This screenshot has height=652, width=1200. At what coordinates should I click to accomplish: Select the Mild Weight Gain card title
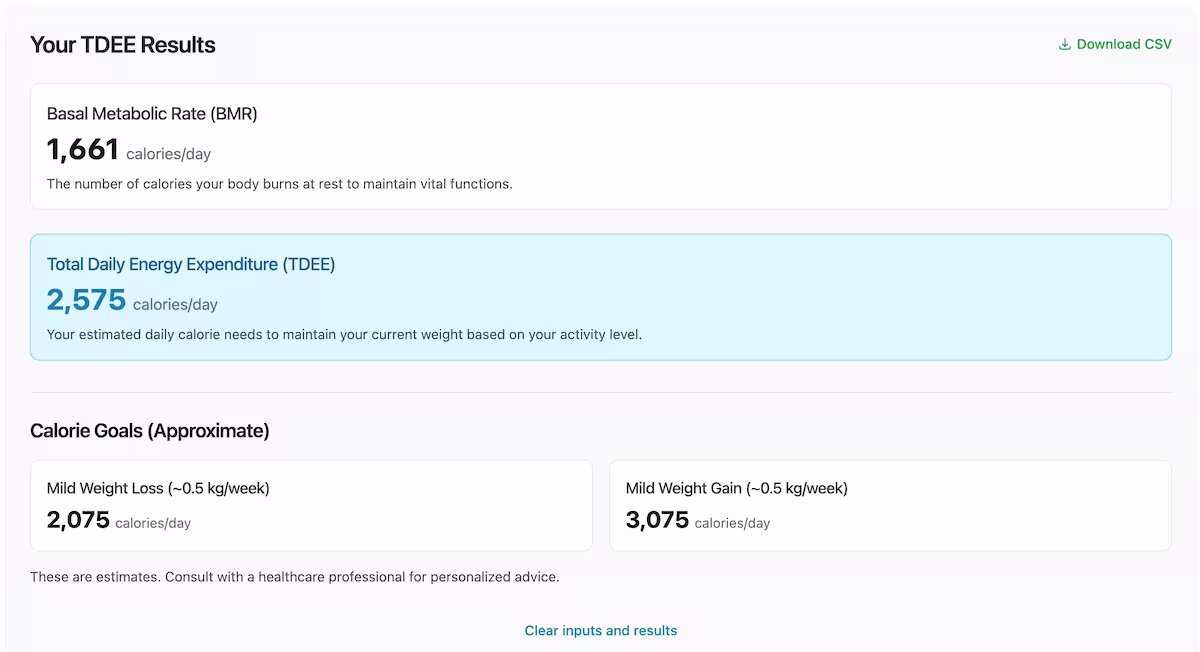[x=736, y=489]
